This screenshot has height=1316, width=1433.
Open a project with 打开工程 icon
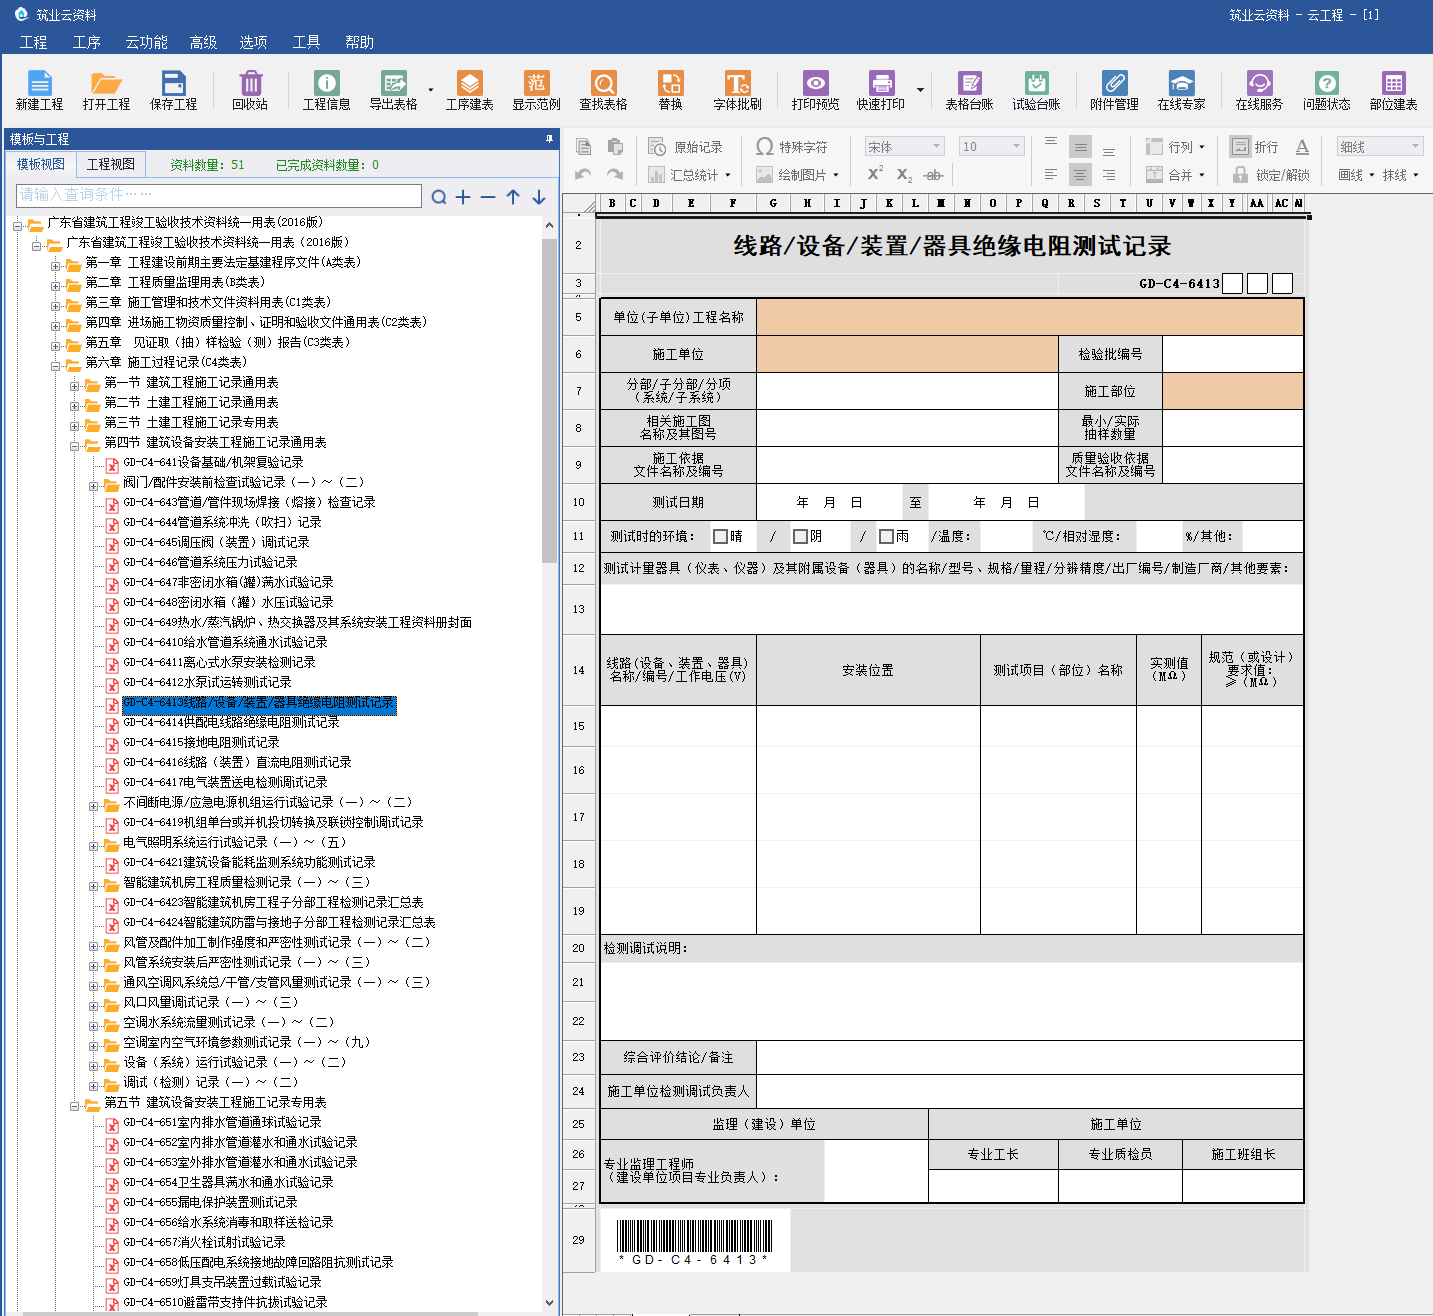click(106, 90)
